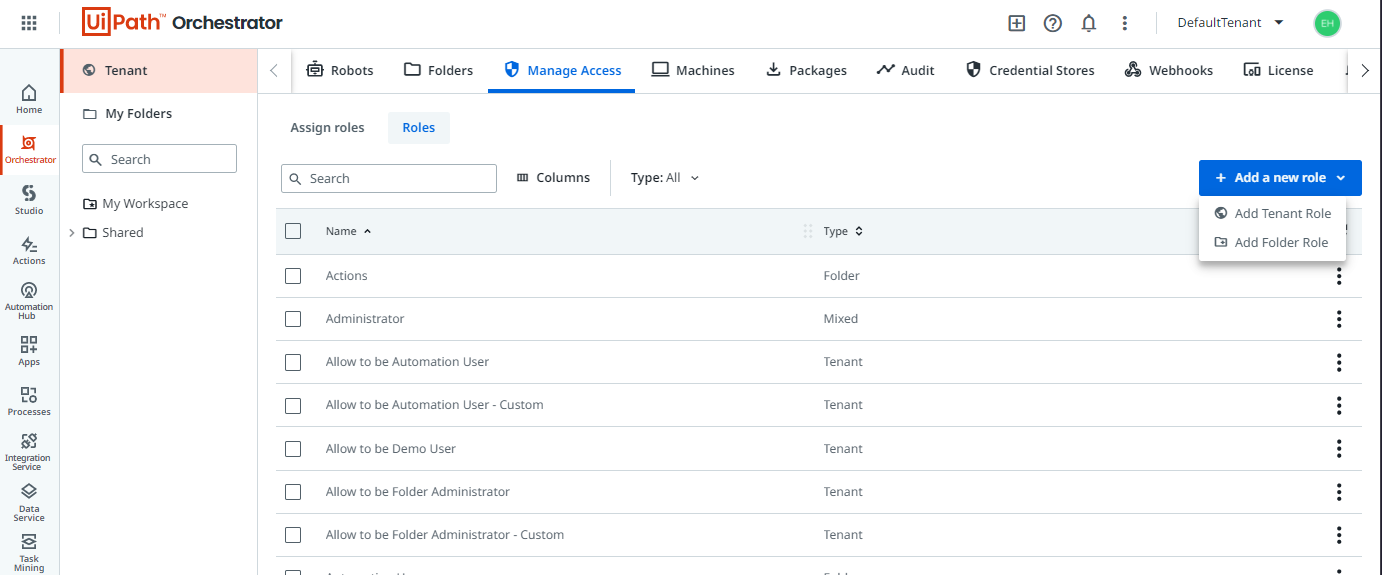
Task: Switch to the Robots tab
Action: [340, 70]
